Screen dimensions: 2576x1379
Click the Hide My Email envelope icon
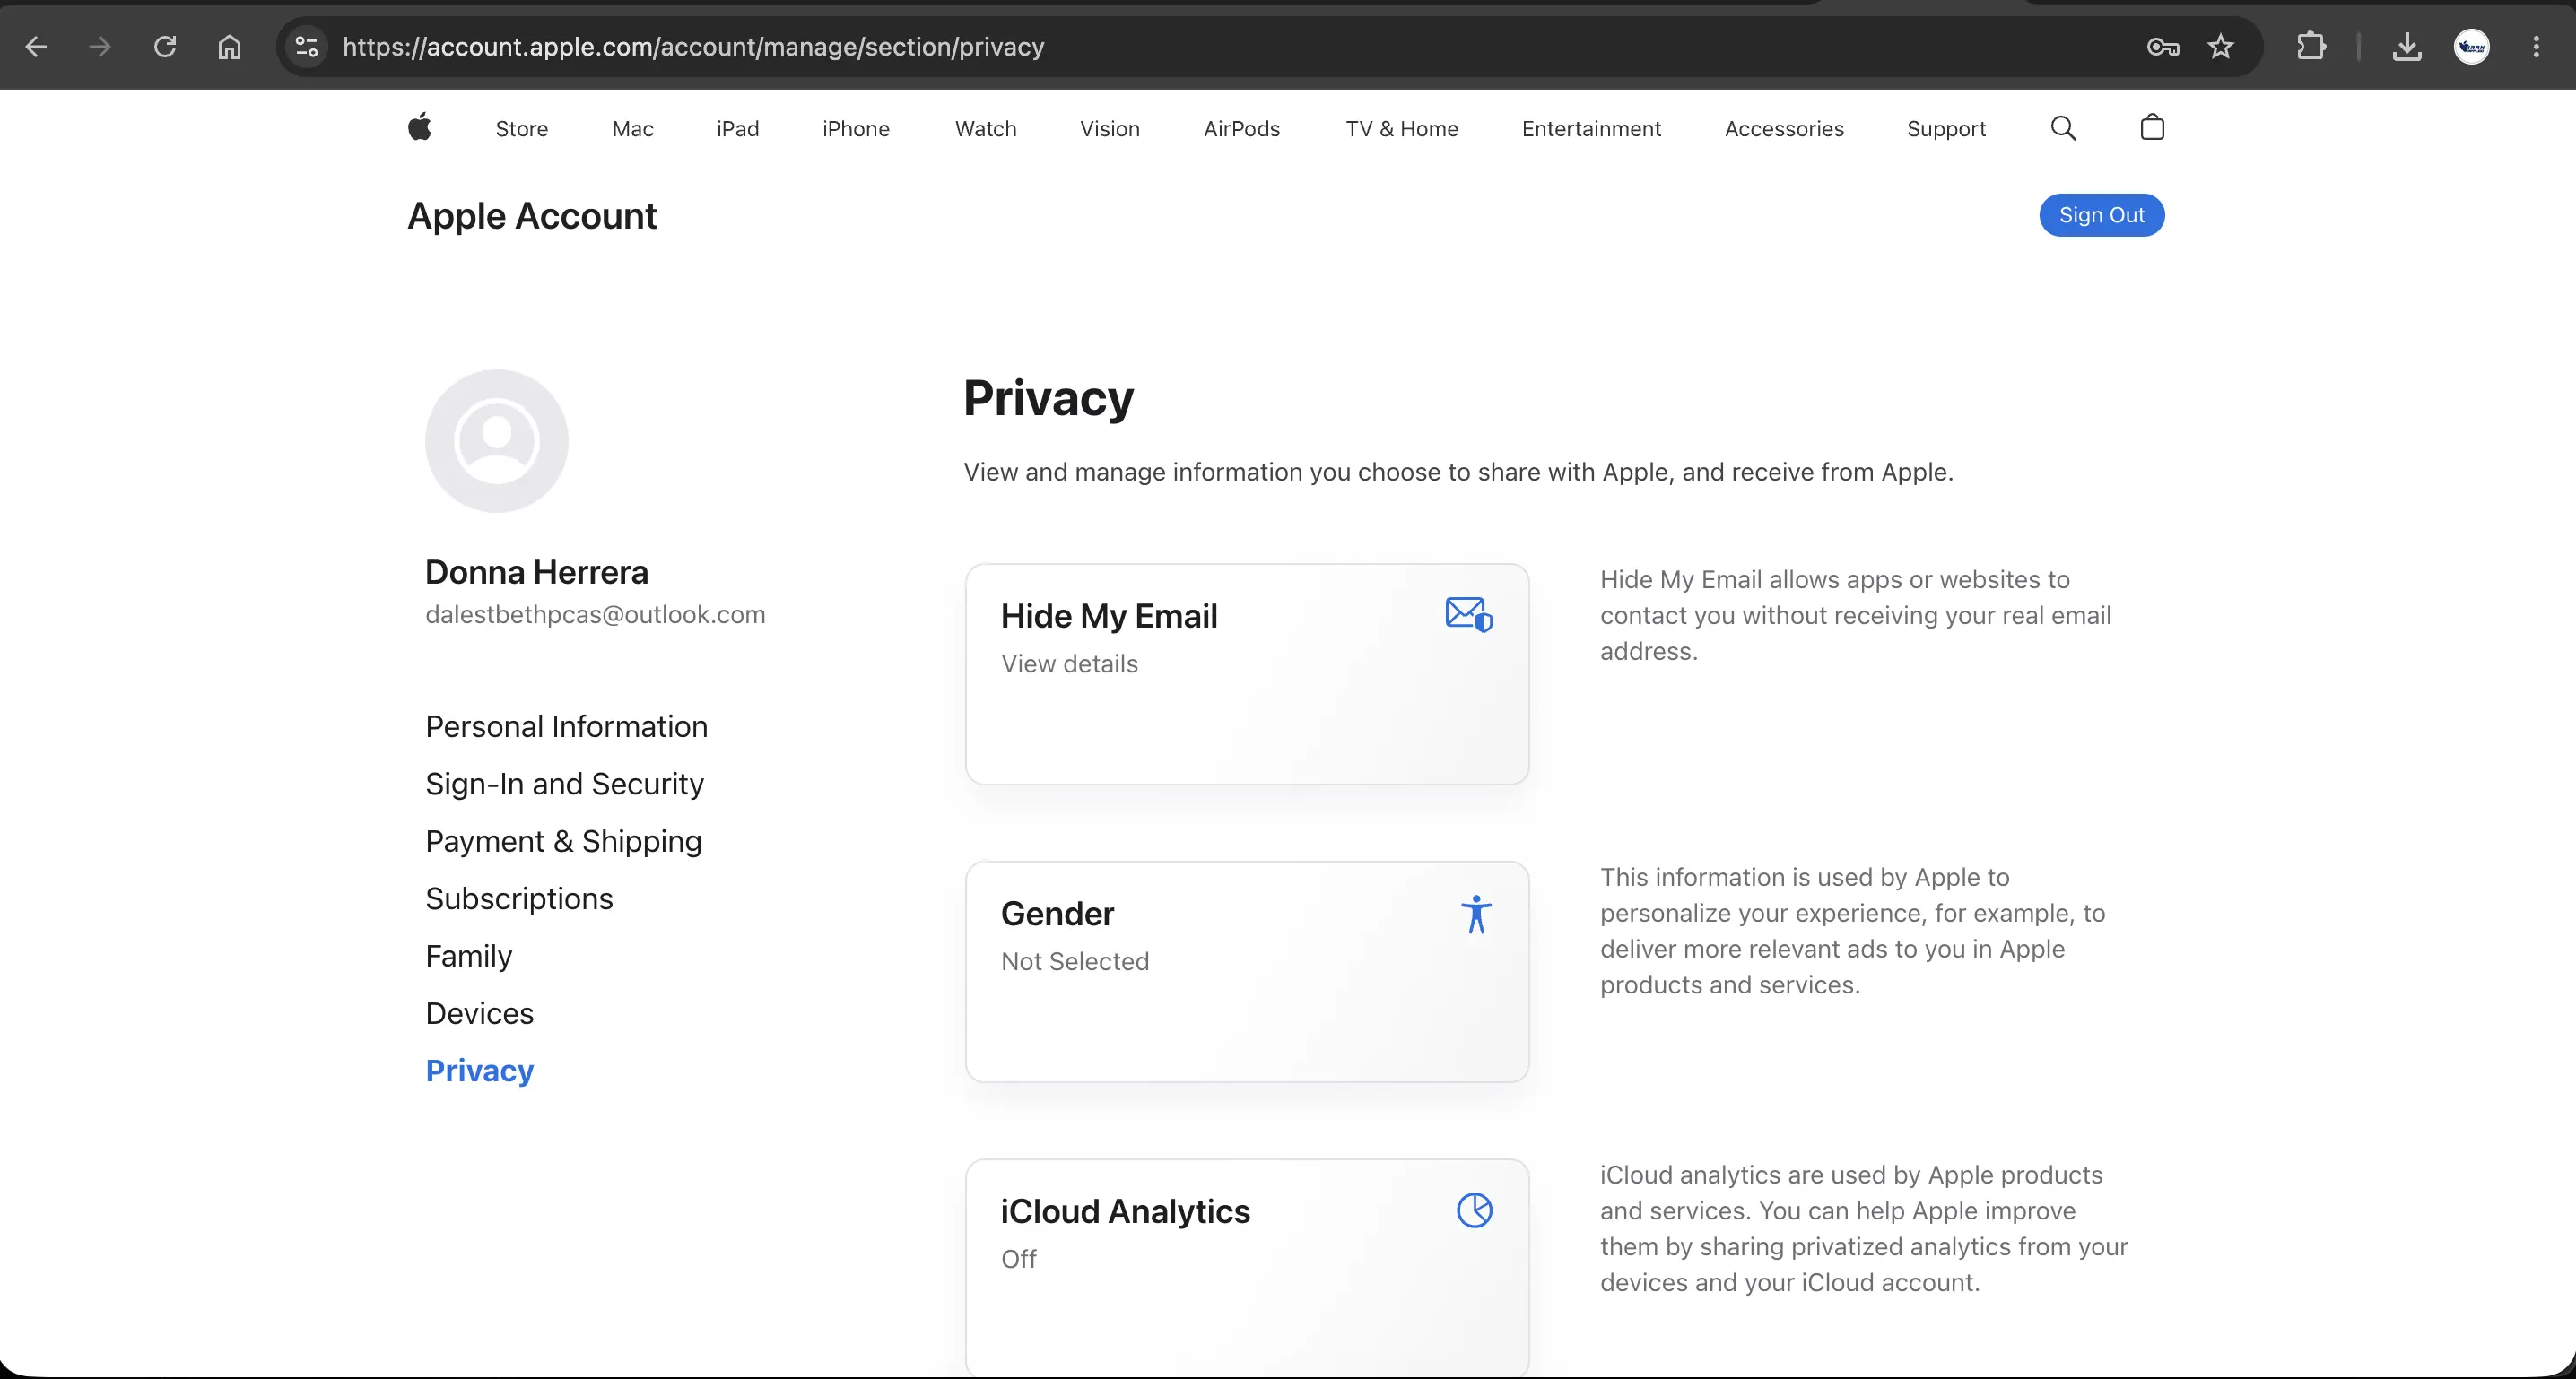1469,614
